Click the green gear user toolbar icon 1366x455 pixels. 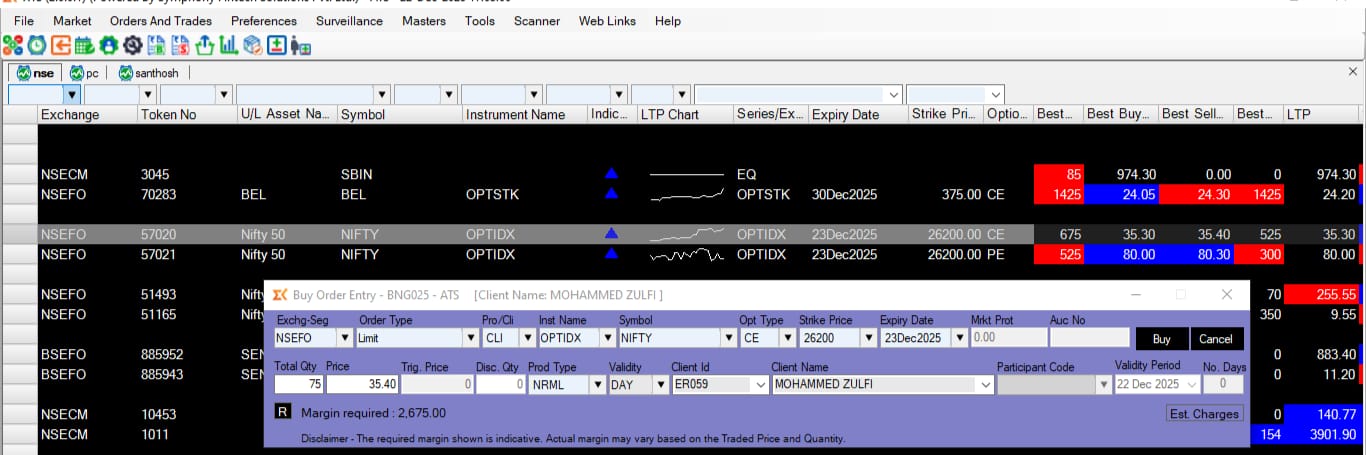tap(108, 45)
